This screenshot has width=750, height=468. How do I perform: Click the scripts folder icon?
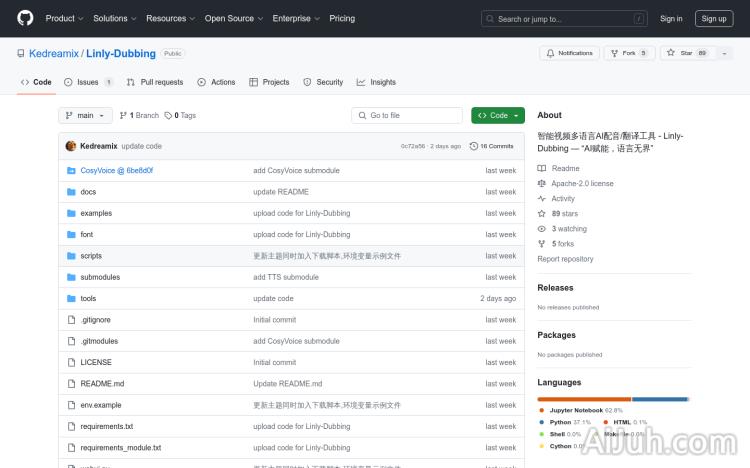pos(71,256)
